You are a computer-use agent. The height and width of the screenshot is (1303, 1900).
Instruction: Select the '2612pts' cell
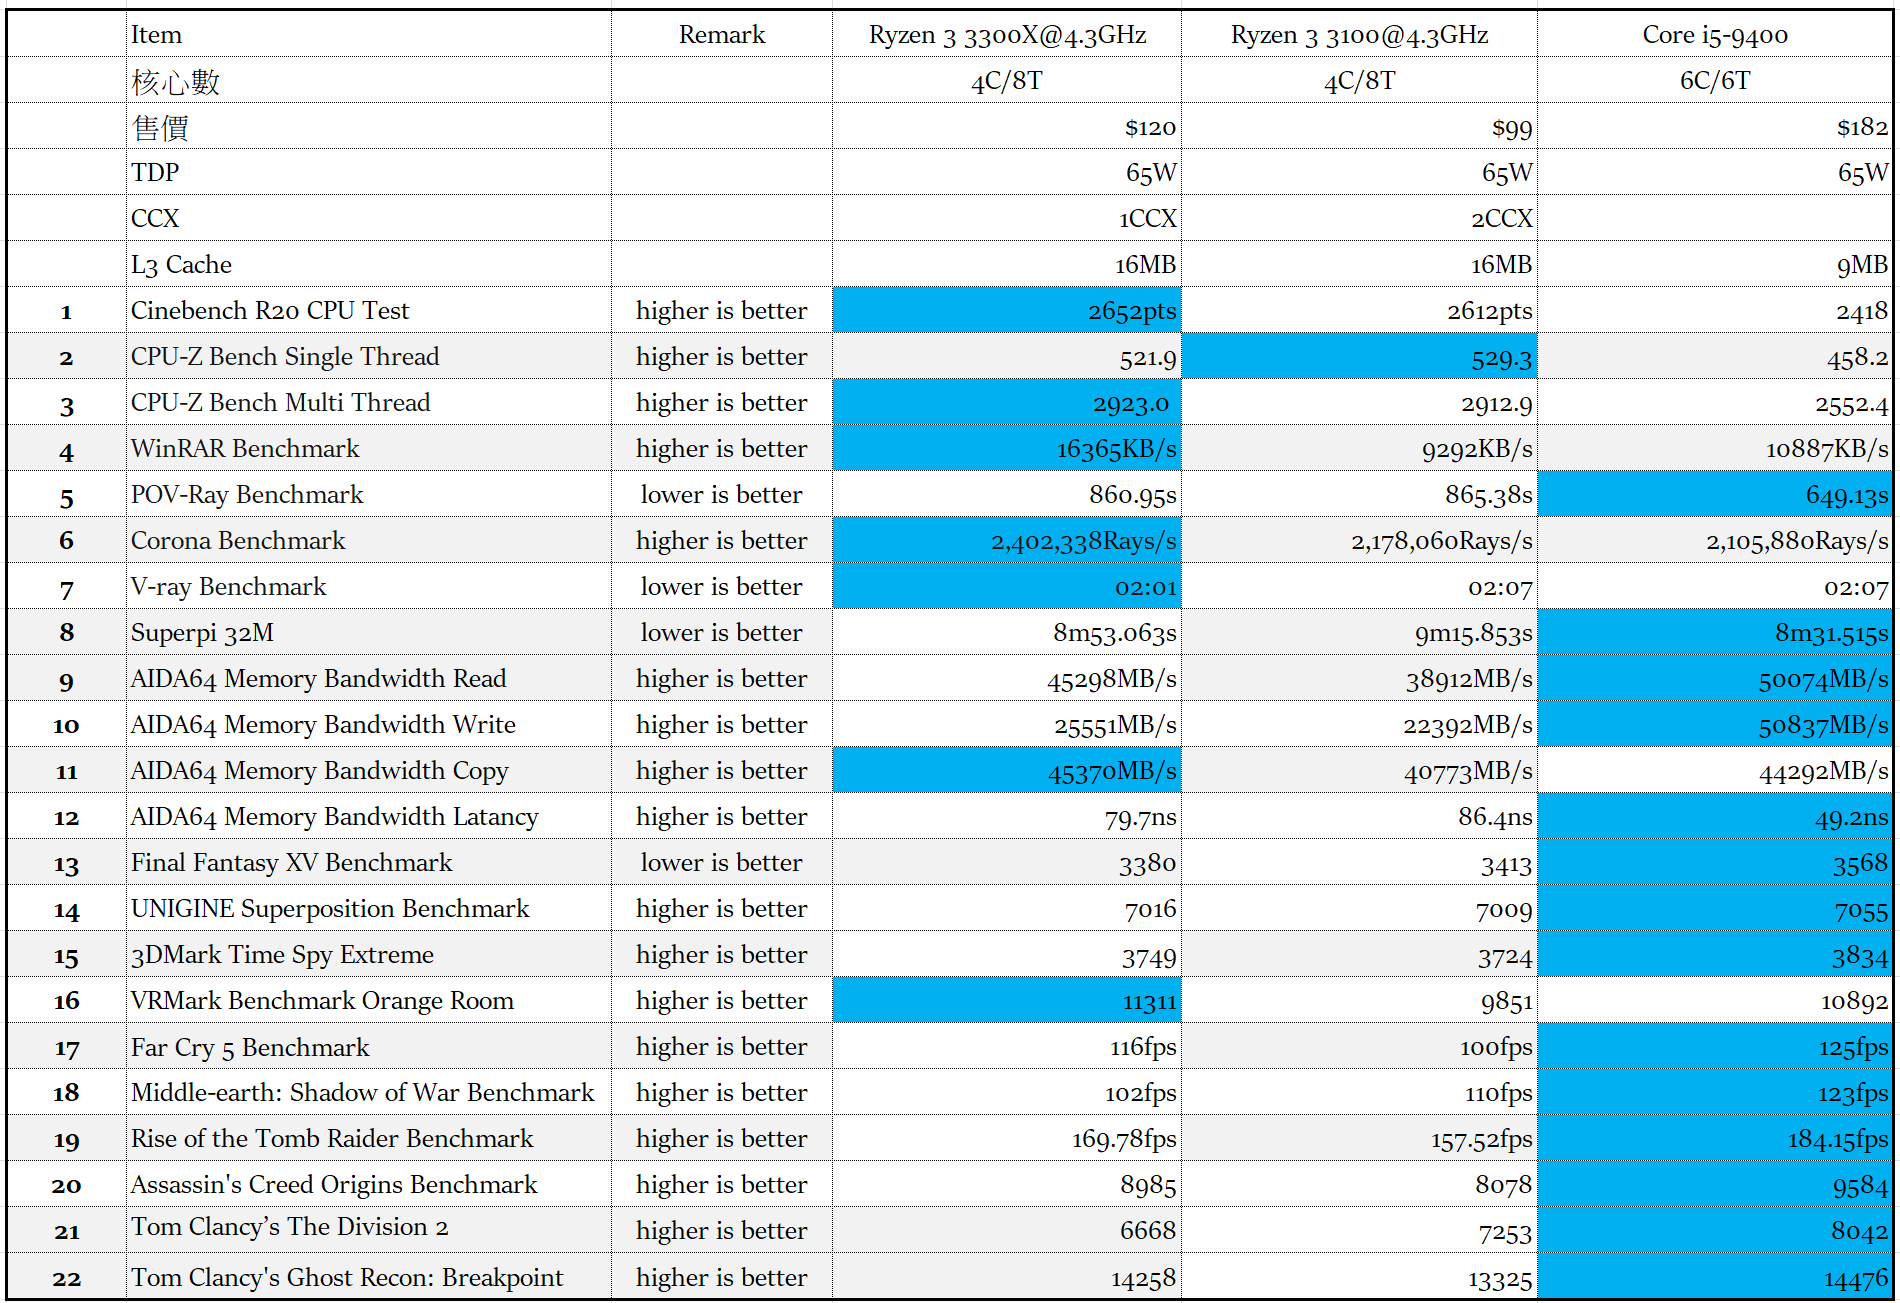[x=1359, y=310]
